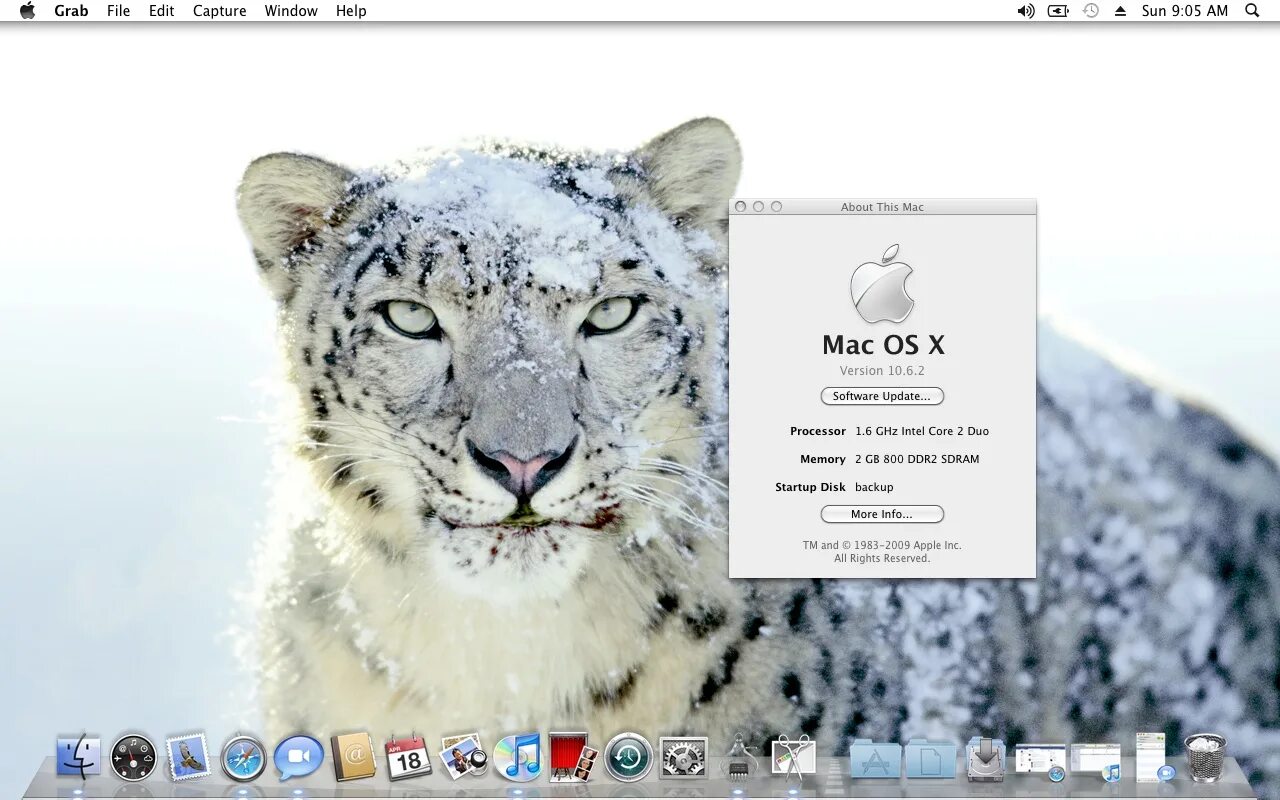This screenshot has height=800, width=1280.
Task: Launch iPhoto
Action: coord(463,757)
